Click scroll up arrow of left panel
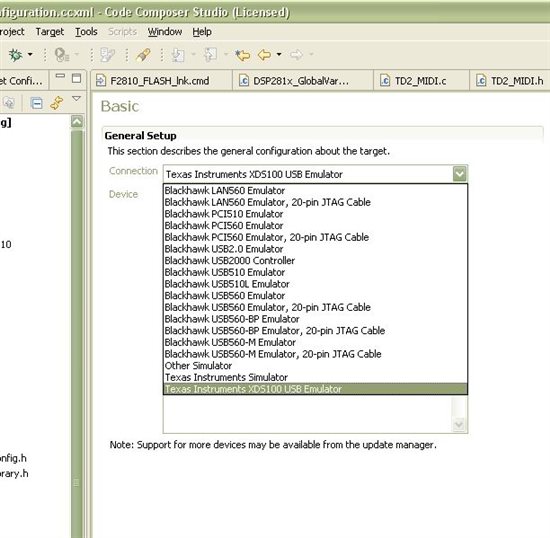Image resolution: width=550 pixels, height=538 pixels. 77,122
